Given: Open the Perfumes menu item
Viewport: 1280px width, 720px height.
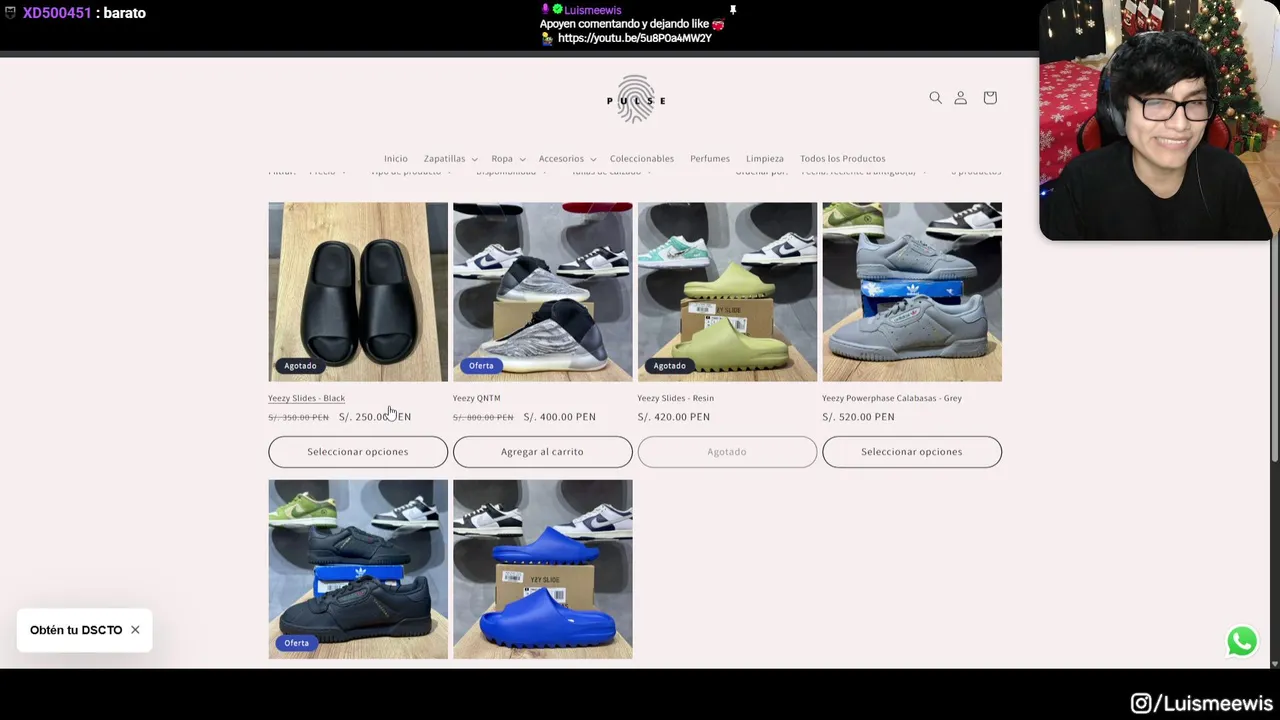Looking at the screenshot, I should click(710, 158).
